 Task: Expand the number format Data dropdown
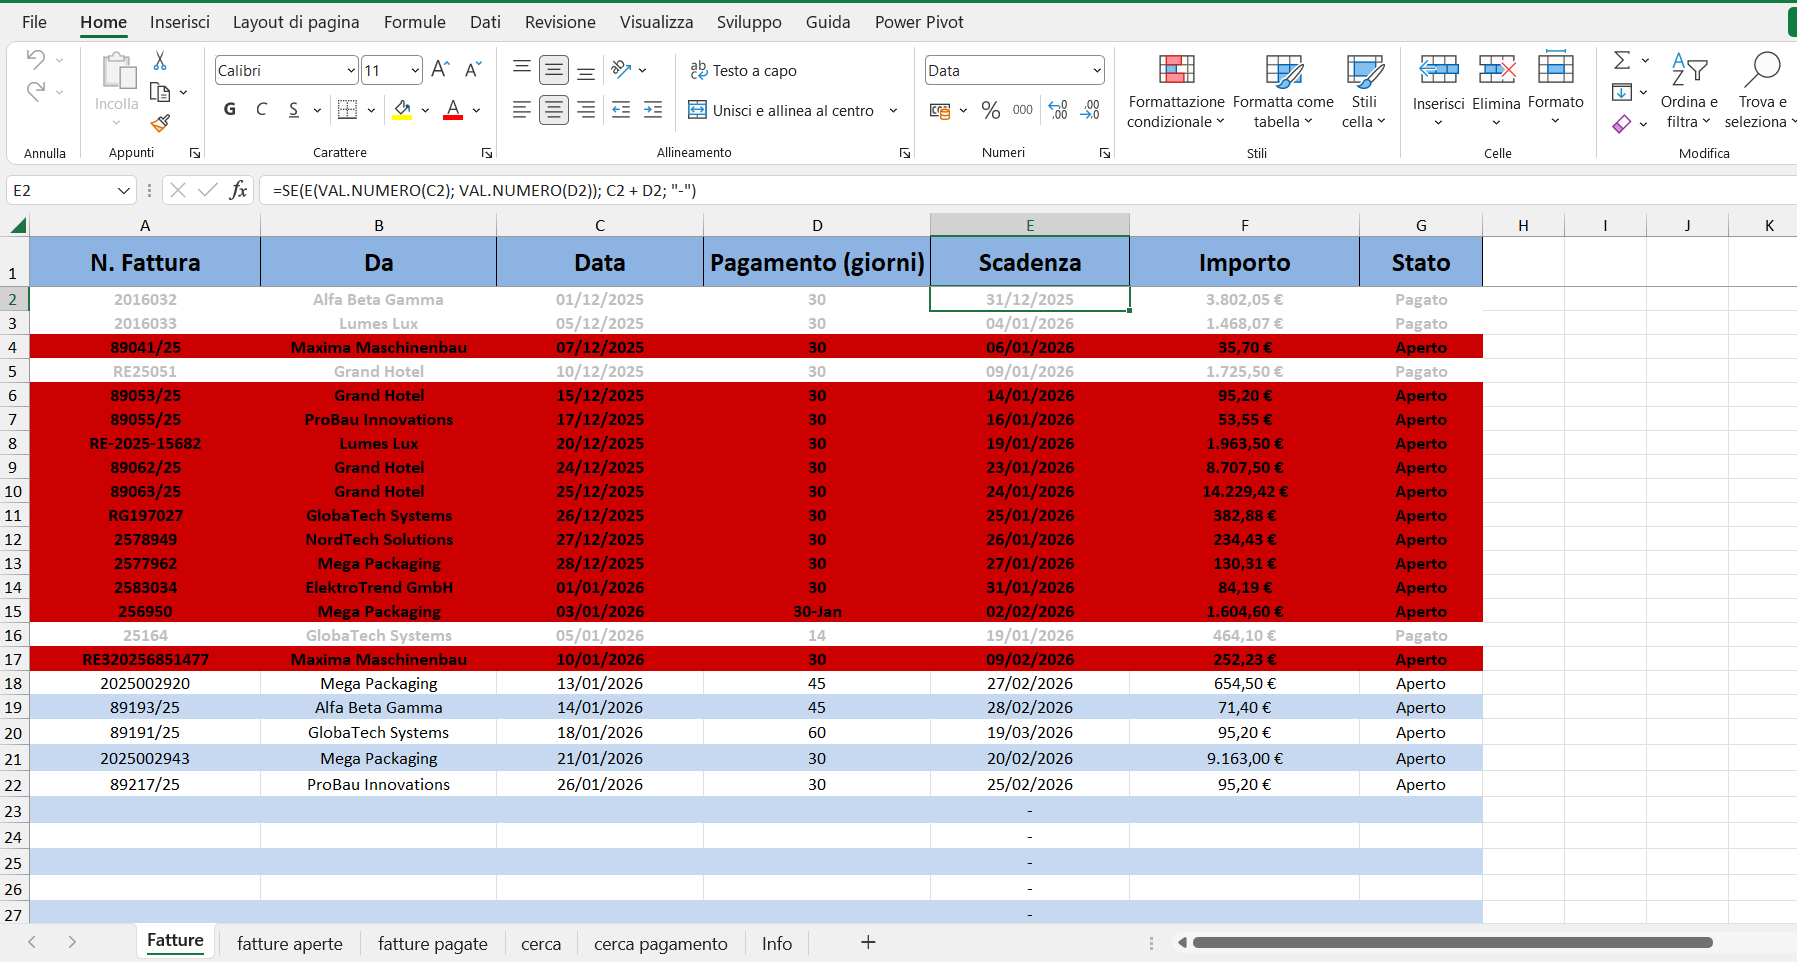coord(1097,70)
